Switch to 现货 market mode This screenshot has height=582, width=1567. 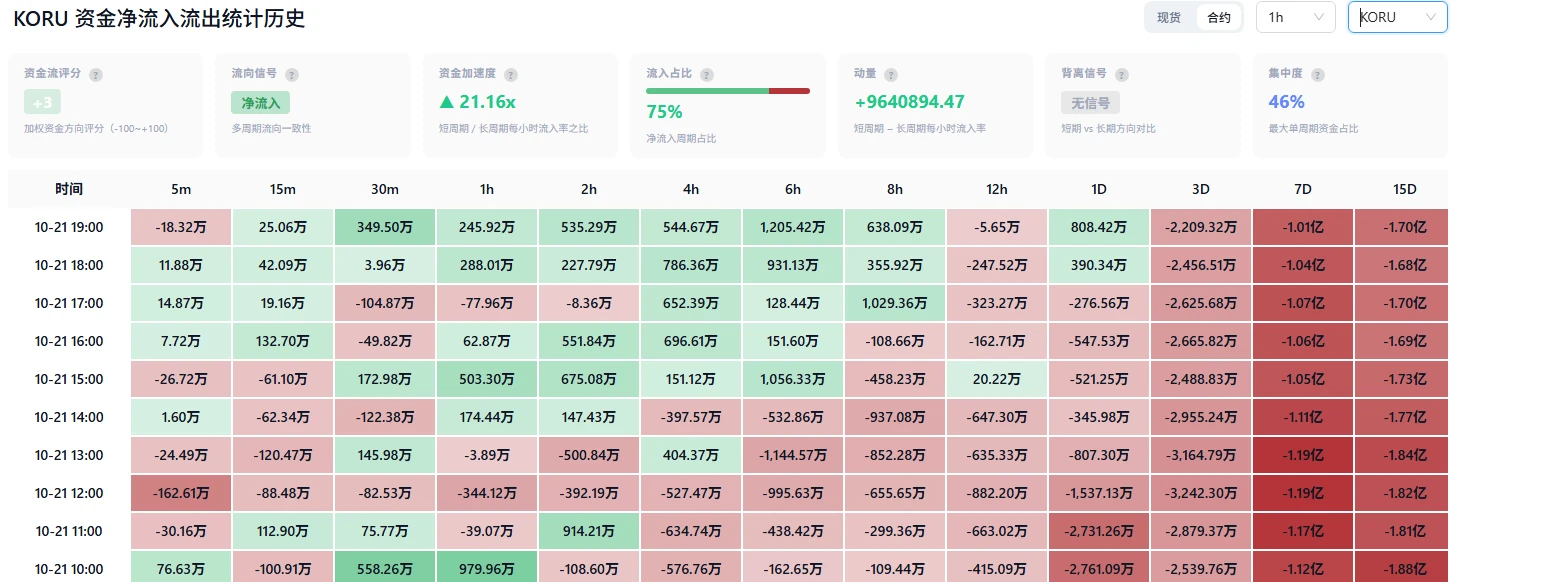[x=1169, y=17]
